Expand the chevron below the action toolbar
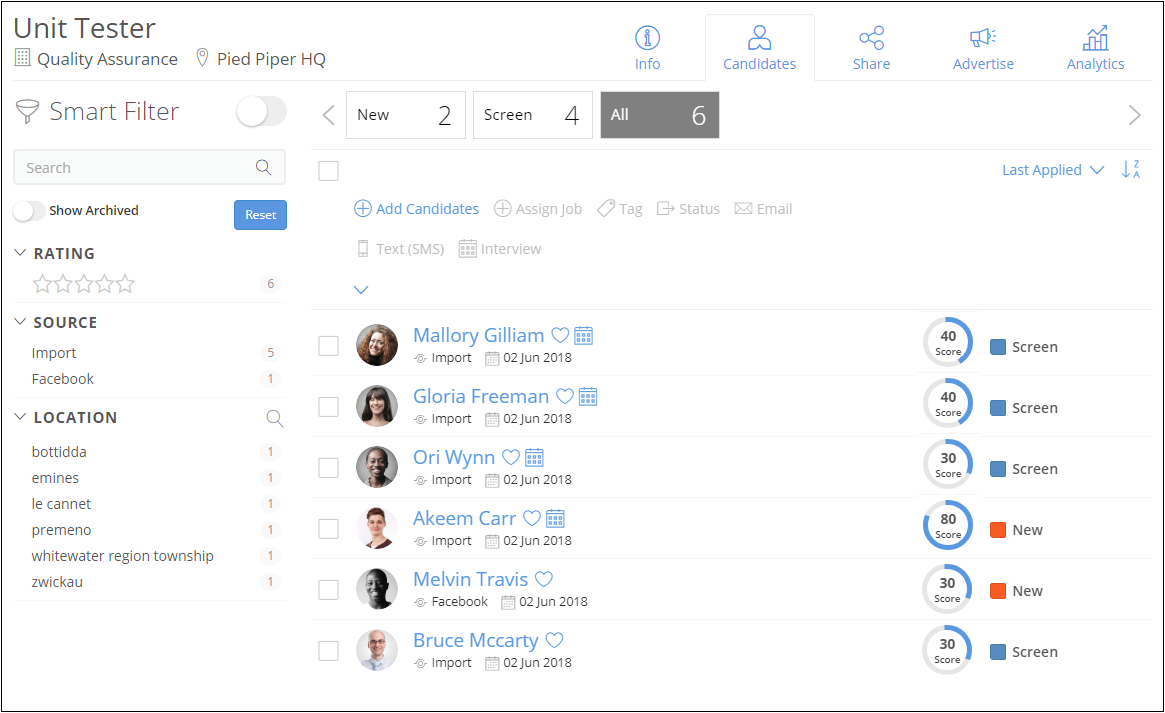The height and width of the screenshot is (713, 1165). click(x=362, y=290)
